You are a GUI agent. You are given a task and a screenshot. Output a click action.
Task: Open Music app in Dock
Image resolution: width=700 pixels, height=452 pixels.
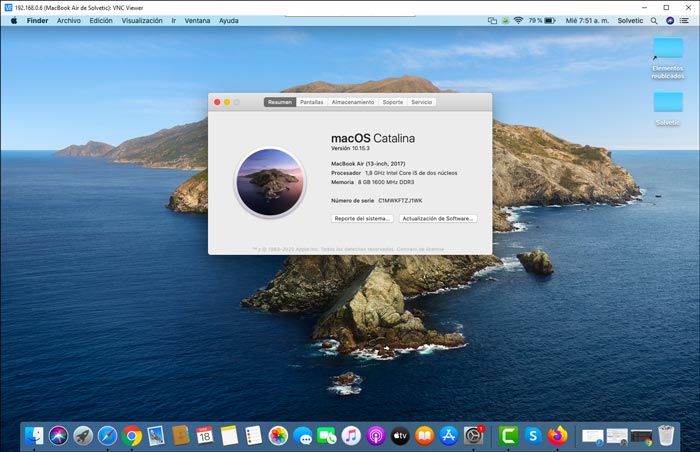(x=351, y=435)
